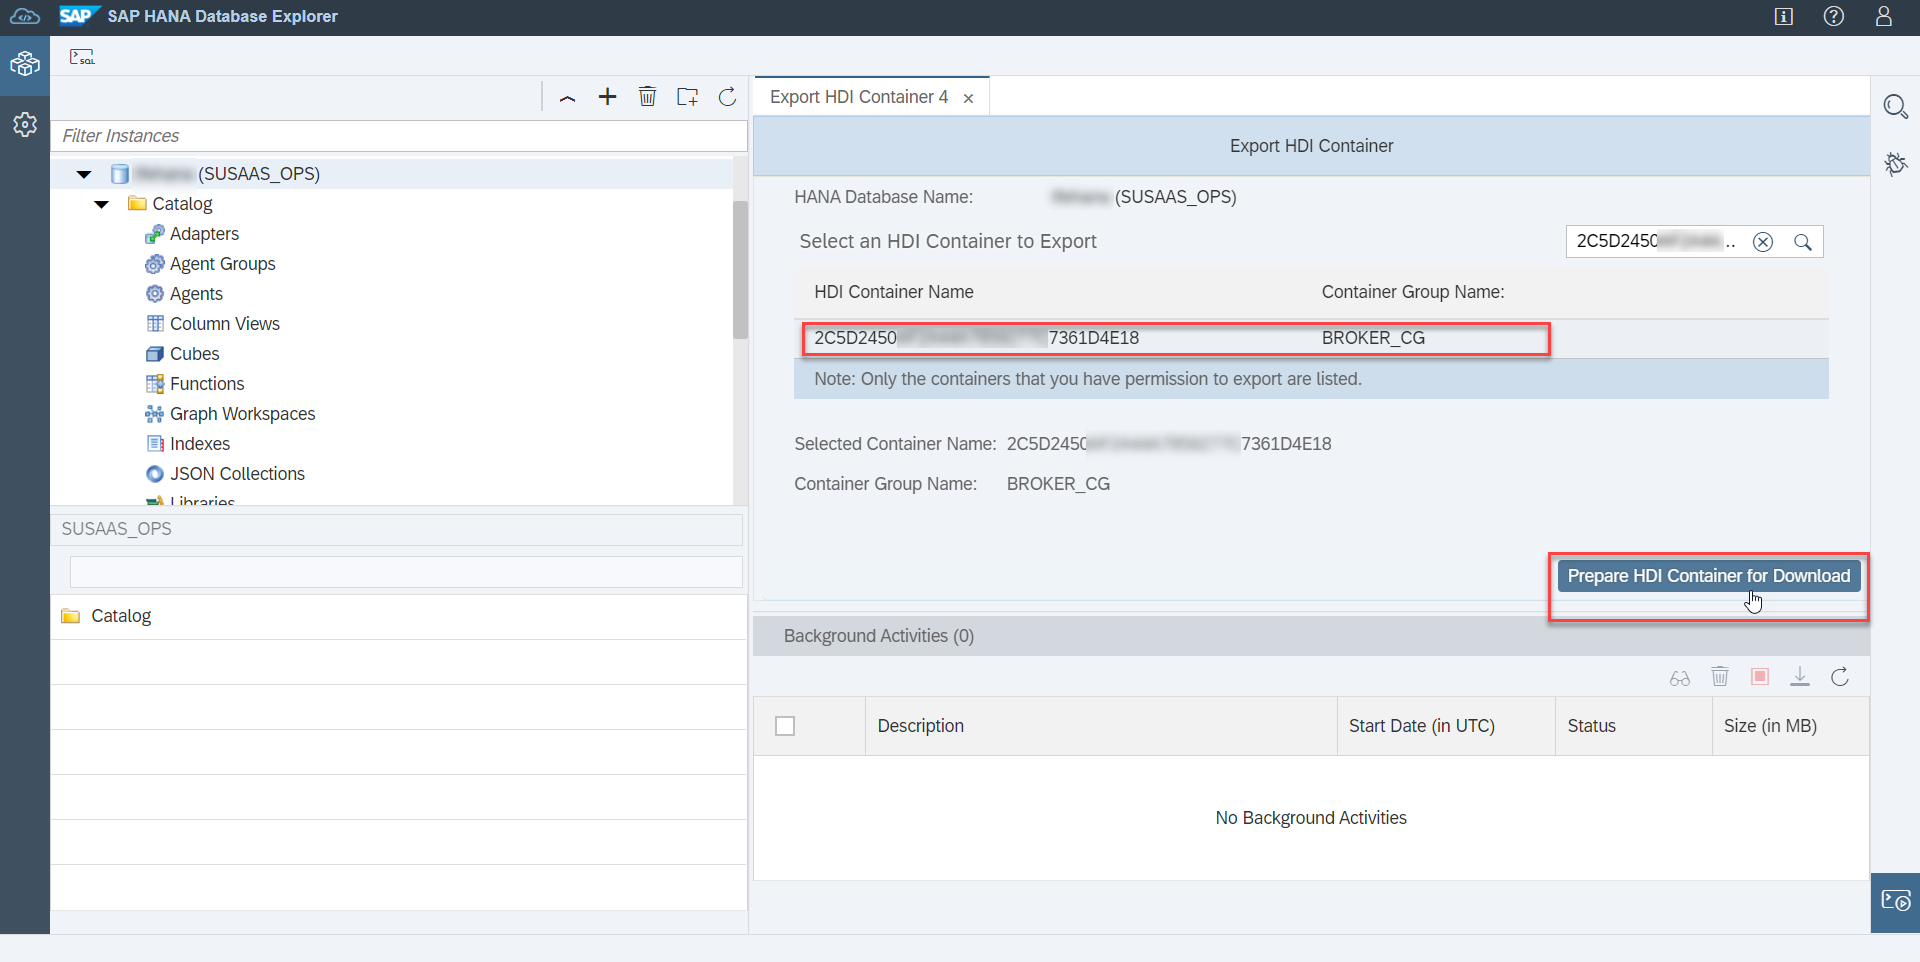Sort by Size (in MB) column
1920x962 pixels.
click(x=1791, y=726)
